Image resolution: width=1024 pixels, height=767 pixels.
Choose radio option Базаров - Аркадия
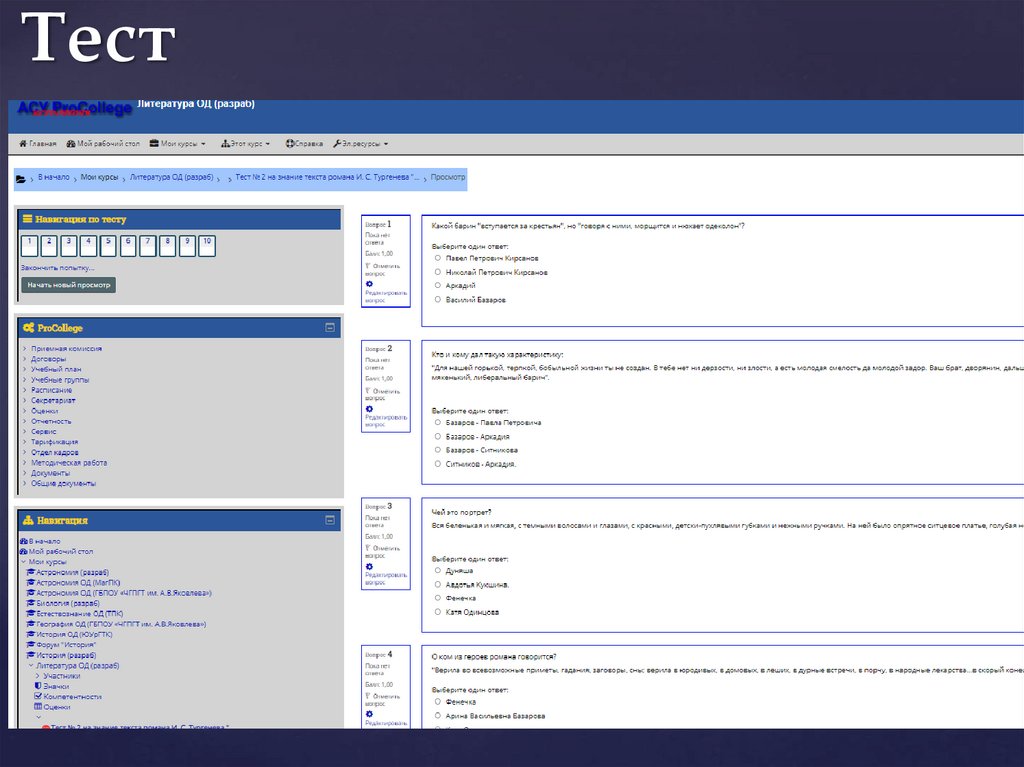(438, 436)
